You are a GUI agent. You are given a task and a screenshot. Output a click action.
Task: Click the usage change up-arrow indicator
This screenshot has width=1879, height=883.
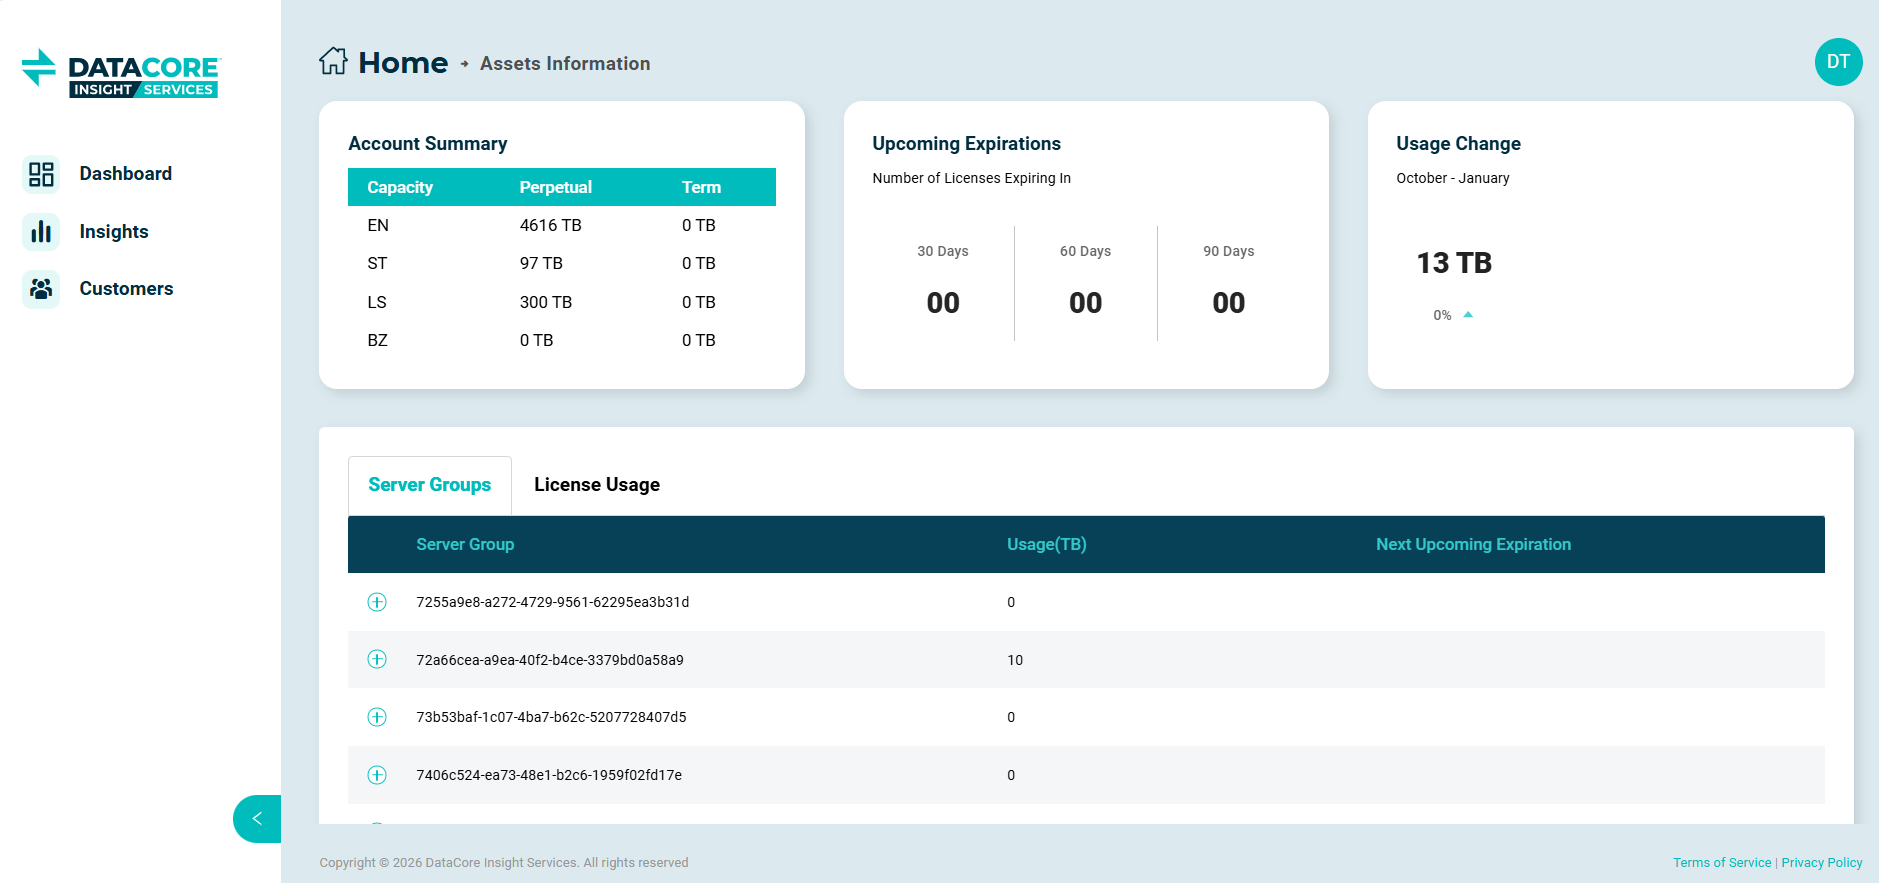pos(1468,315)
